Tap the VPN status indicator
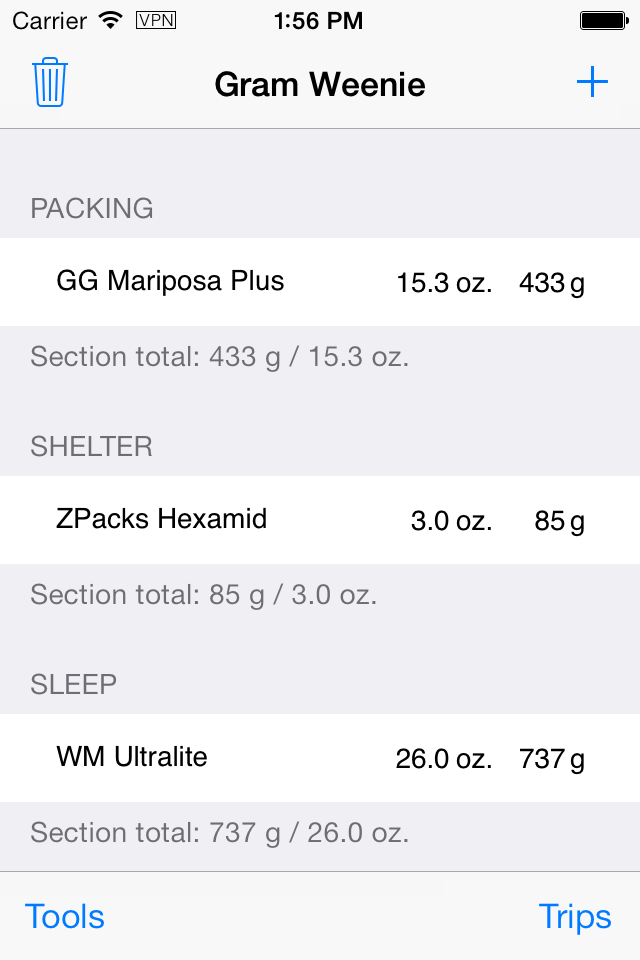 coord(156,21)
